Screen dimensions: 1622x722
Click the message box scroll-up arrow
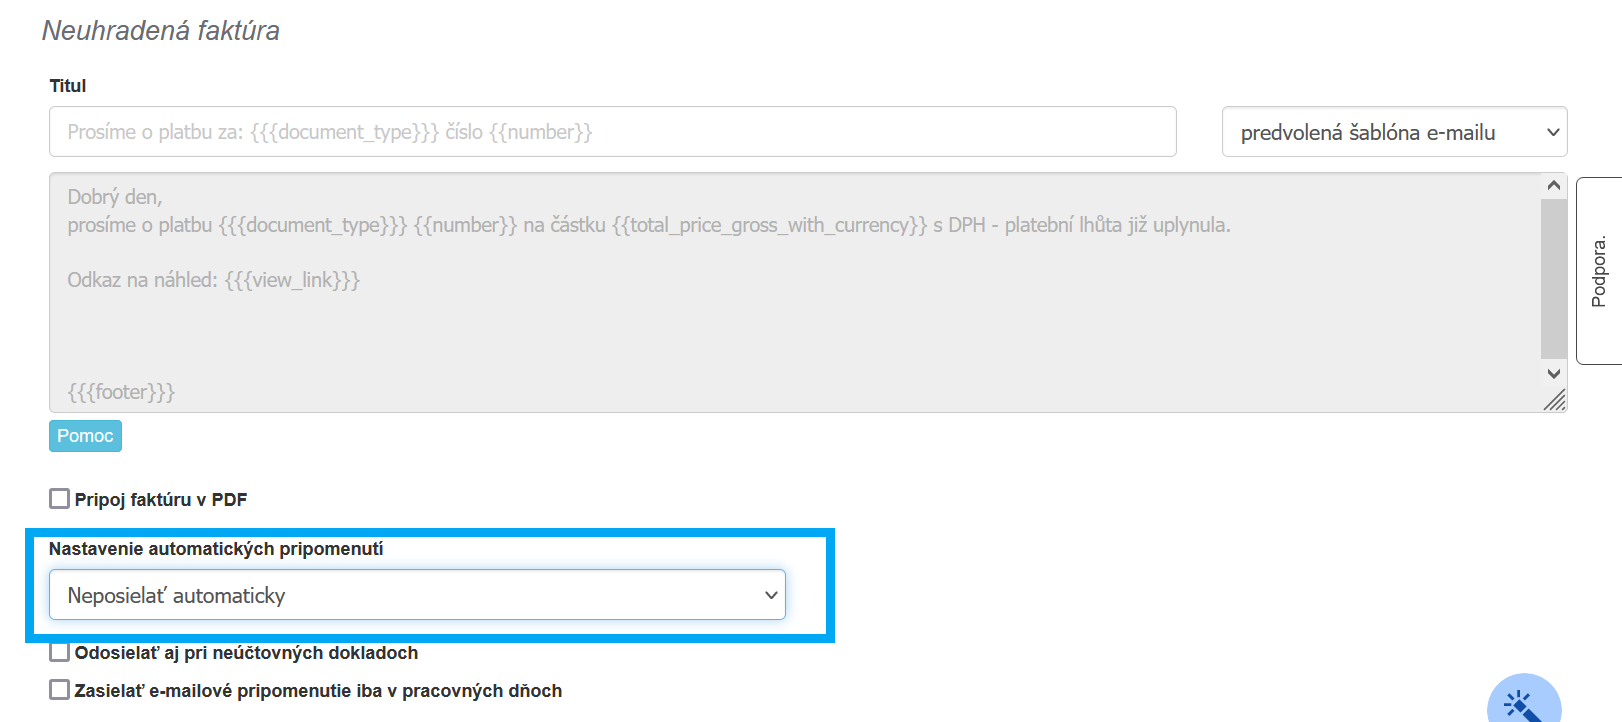pyautogui.click(x=1553, y=186)
